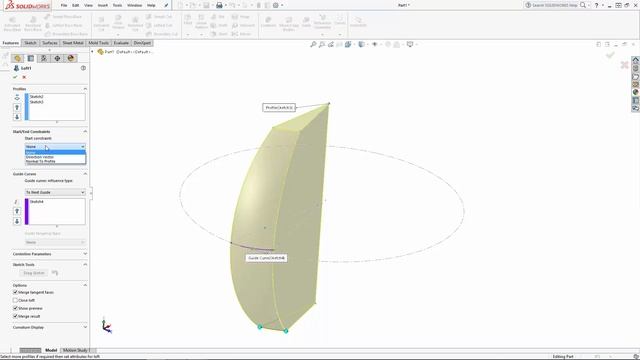Select the Model tab at bottom
The image size is (640, 360).
click(x=51, y=350)
